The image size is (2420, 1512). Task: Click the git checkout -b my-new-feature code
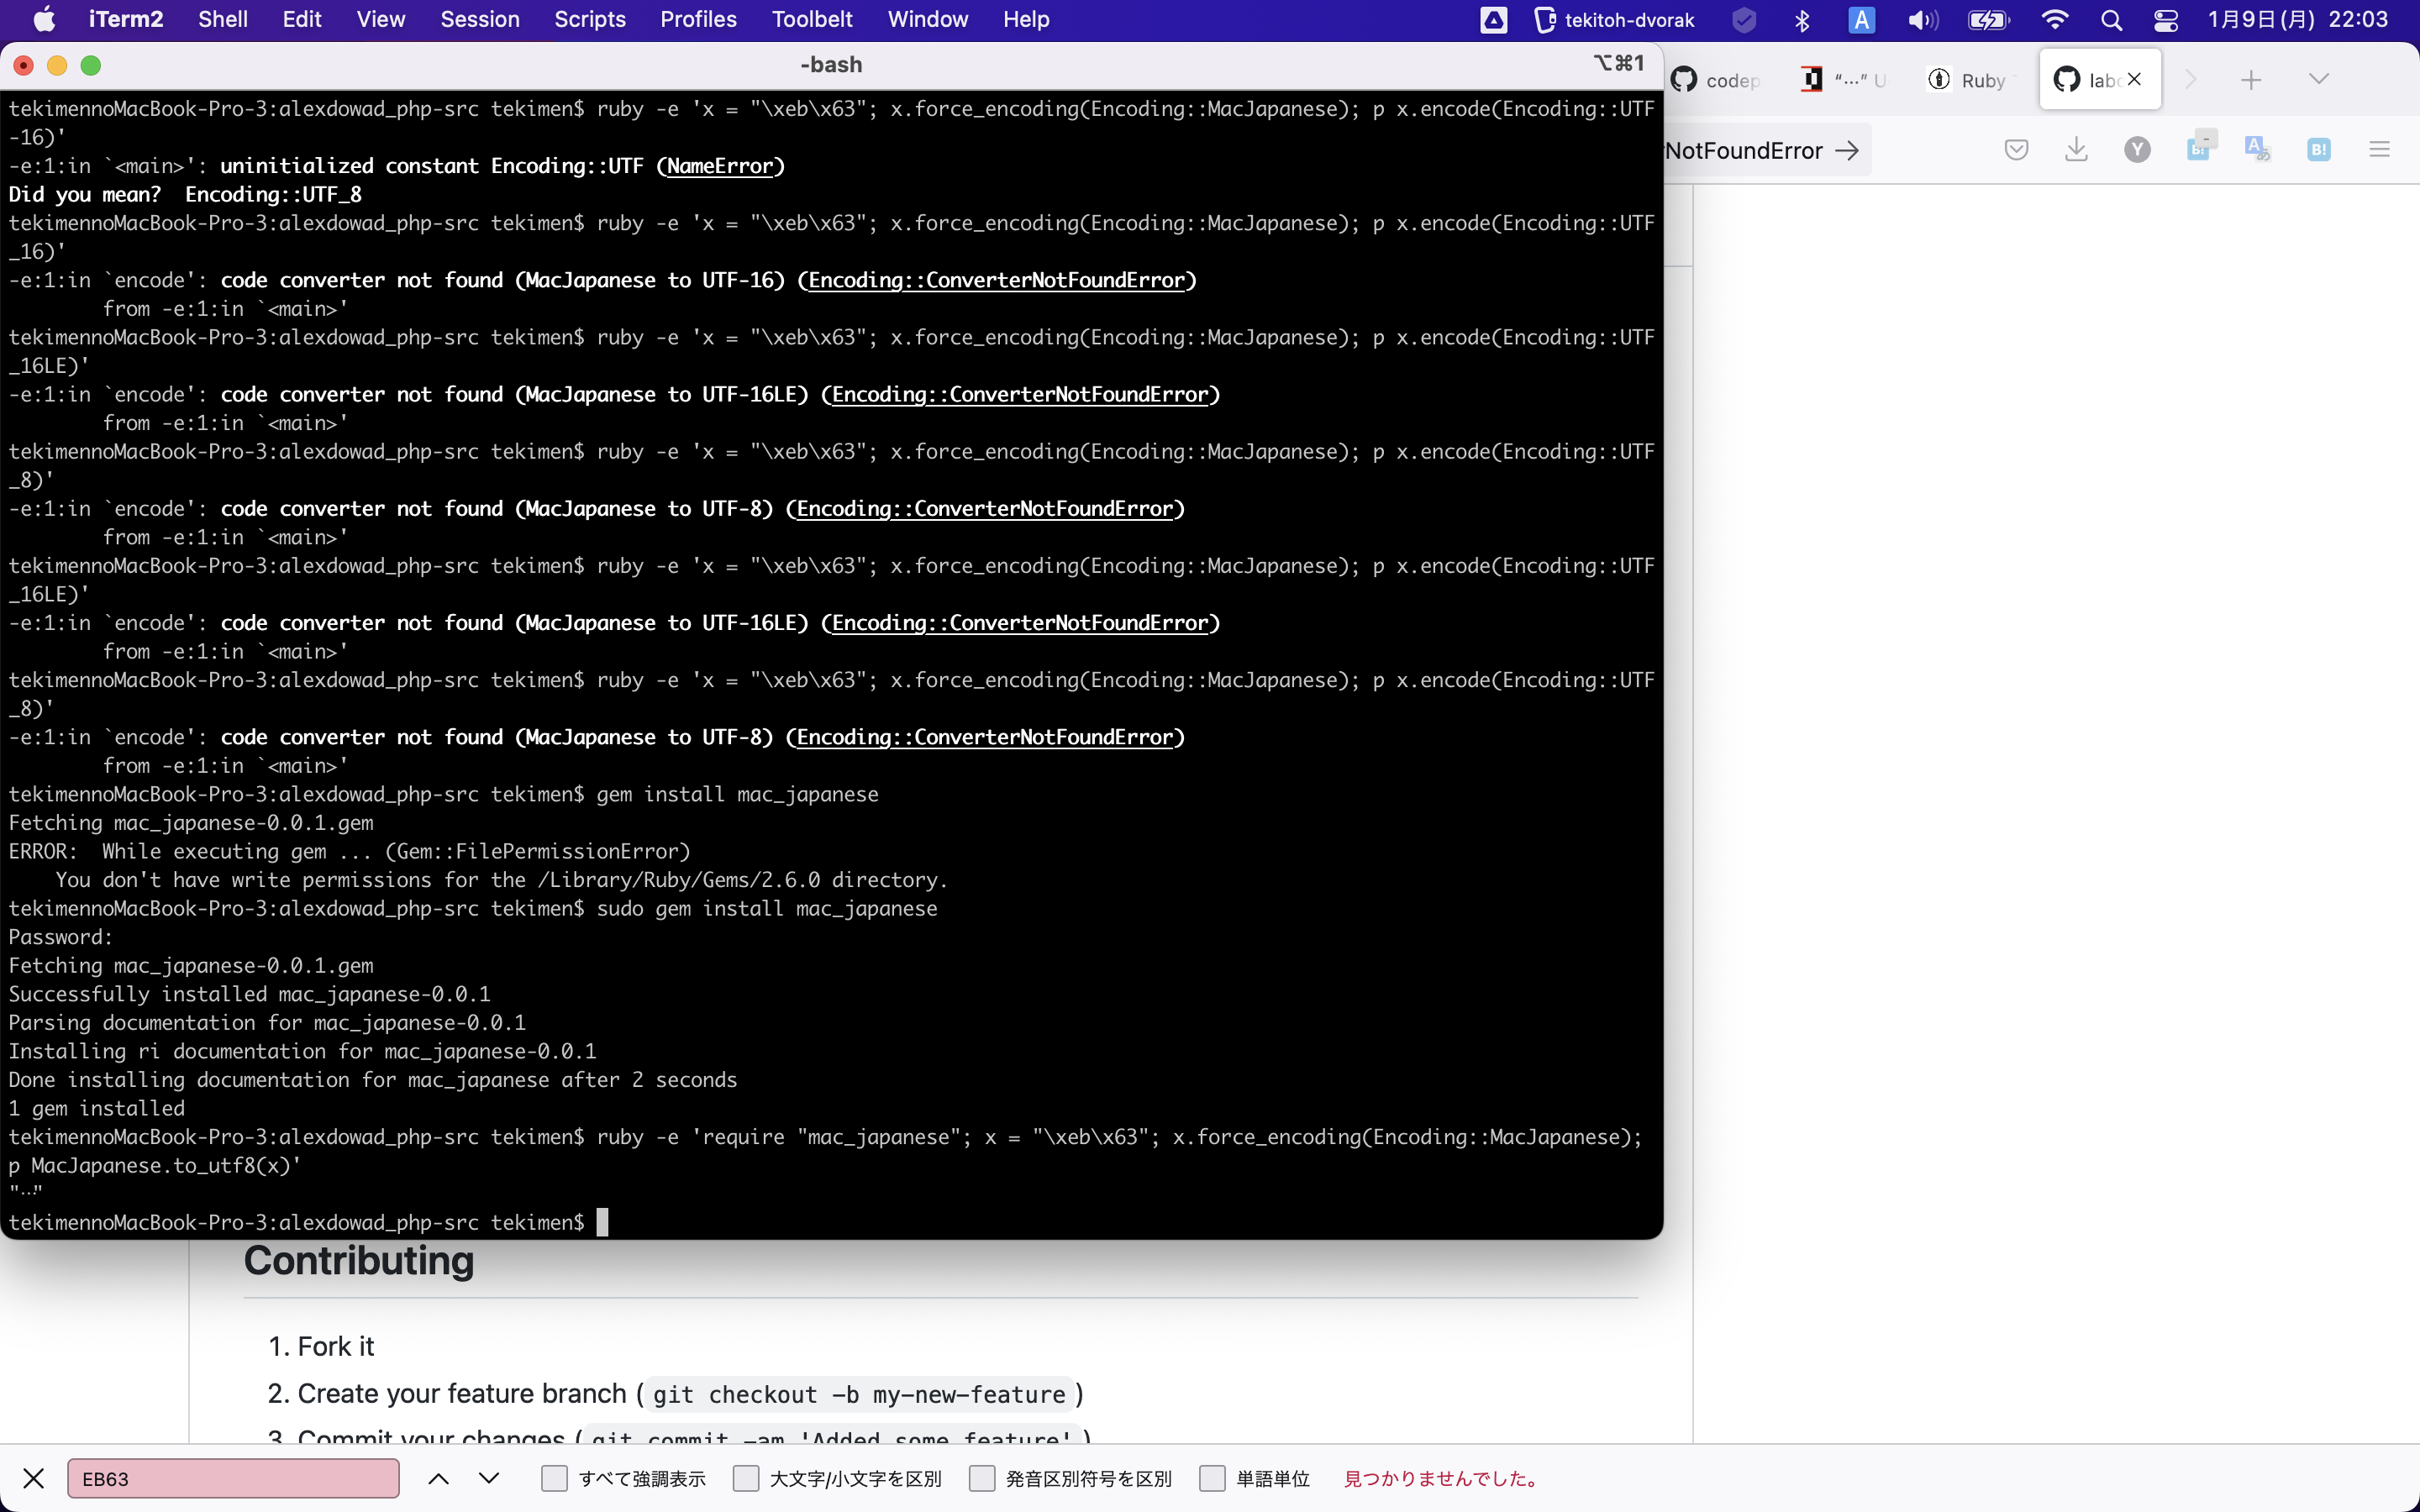[x=859, y=1394]
